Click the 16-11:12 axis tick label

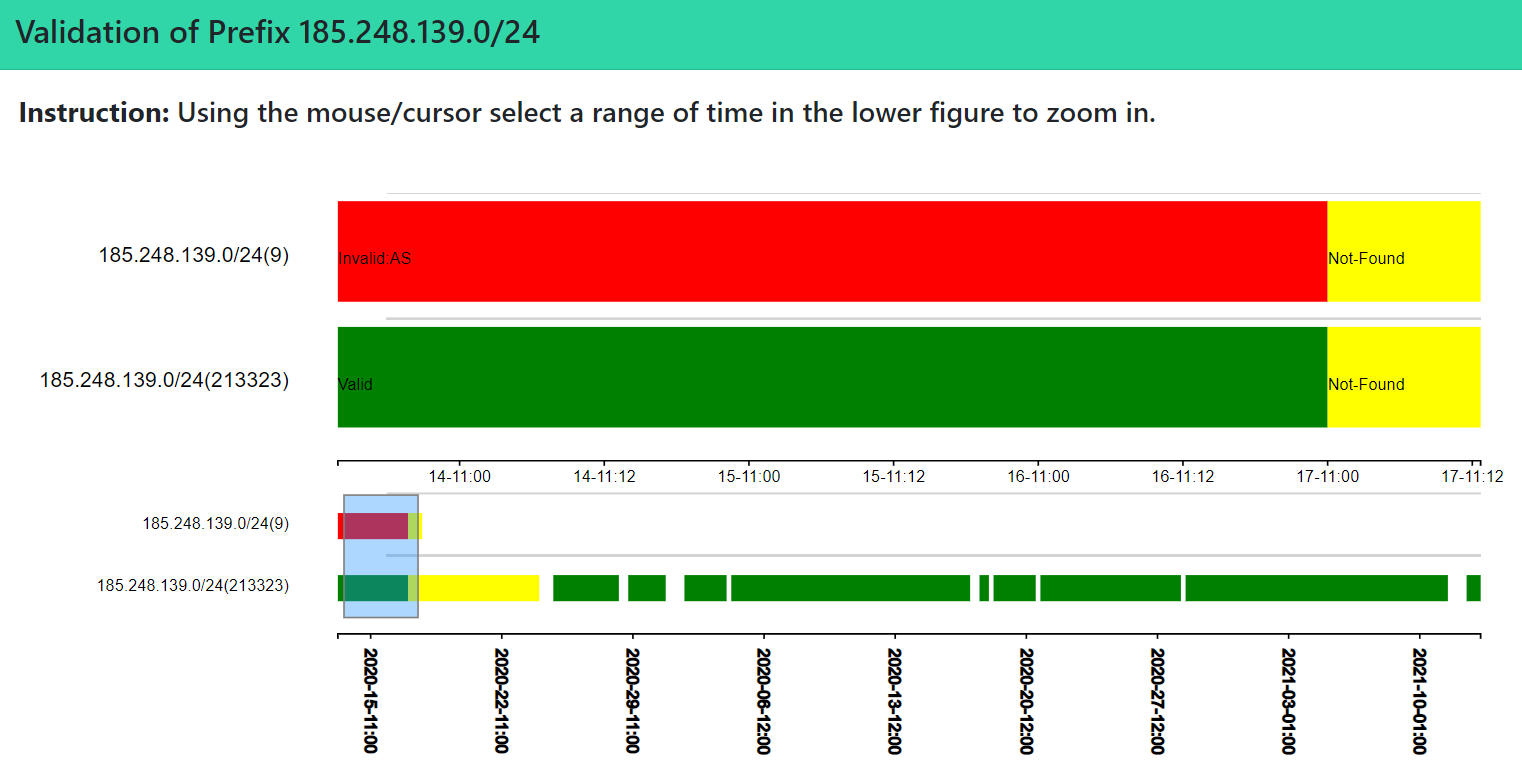click(x=1183, y=477)
